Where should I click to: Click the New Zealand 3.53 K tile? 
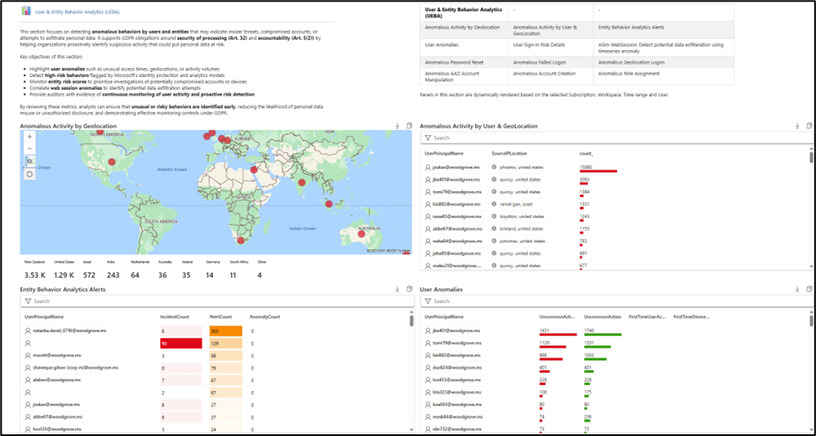coord(34,271)
